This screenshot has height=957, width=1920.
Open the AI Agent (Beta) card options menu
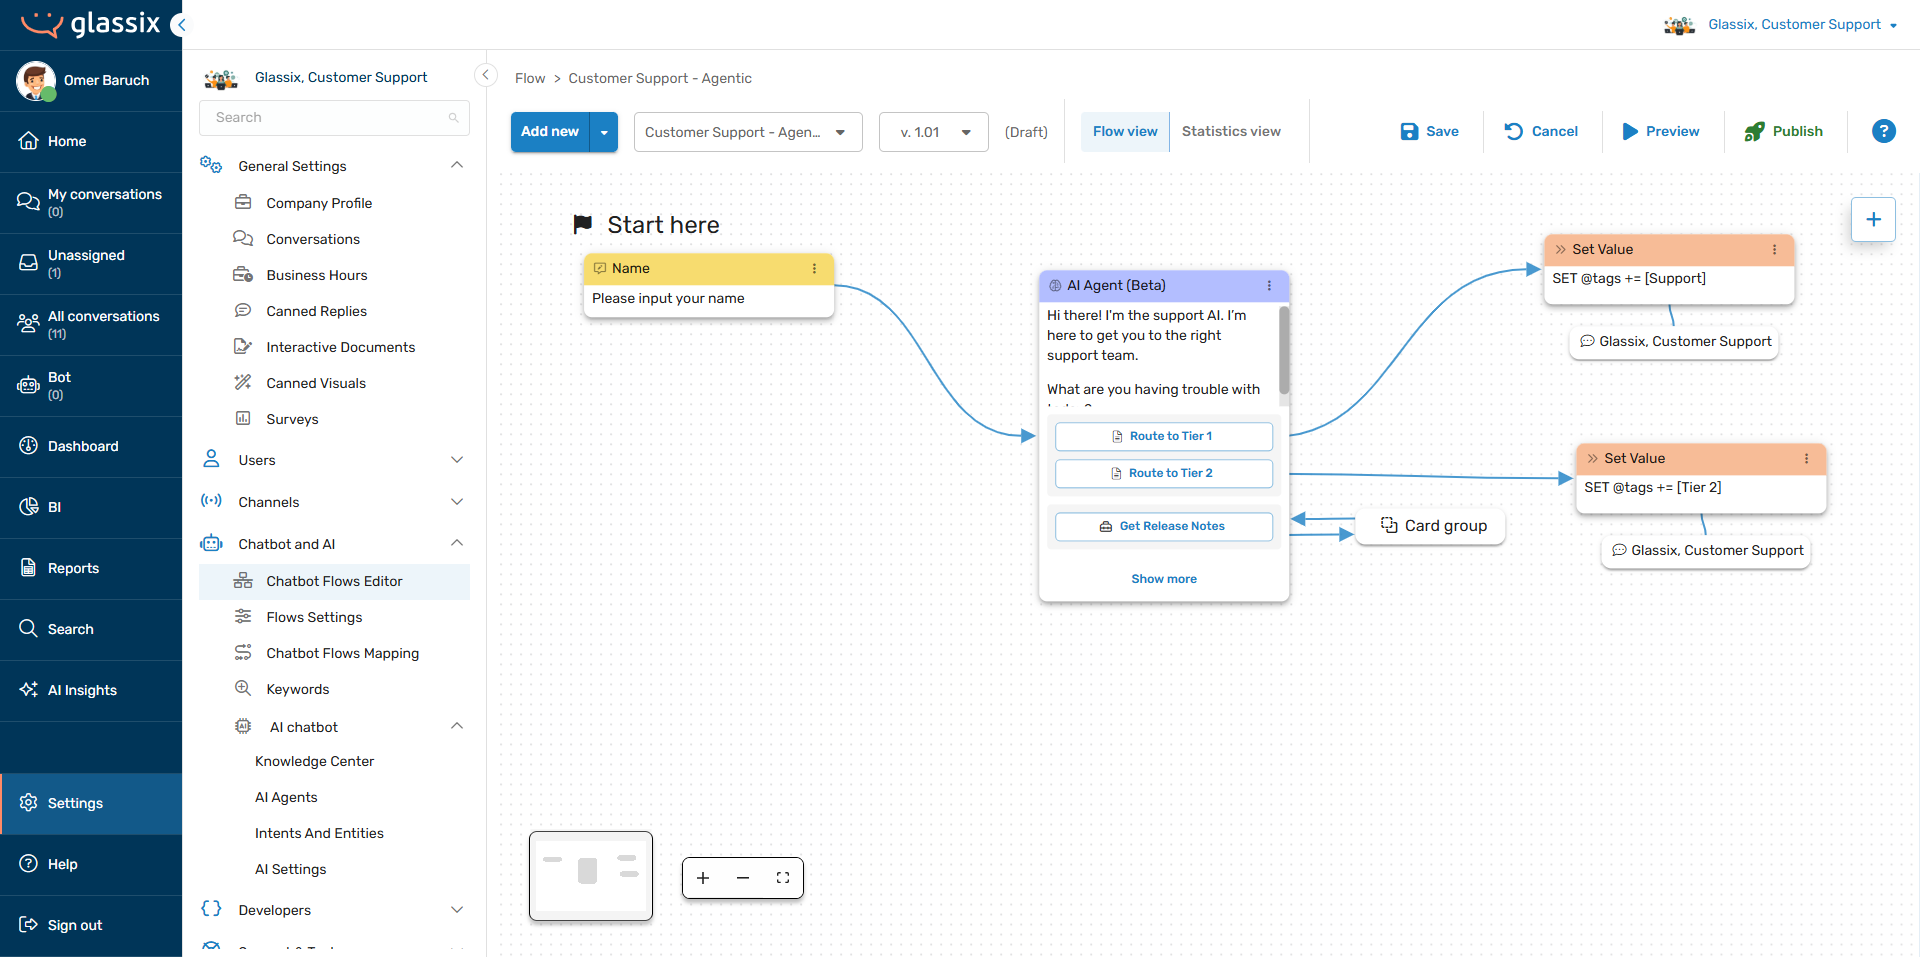1269,285
